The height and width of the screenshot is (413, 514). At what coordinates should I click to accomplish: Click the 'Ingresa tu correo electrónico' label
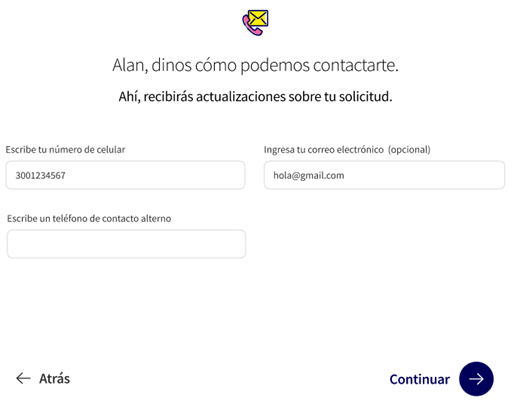click(324, 150)
